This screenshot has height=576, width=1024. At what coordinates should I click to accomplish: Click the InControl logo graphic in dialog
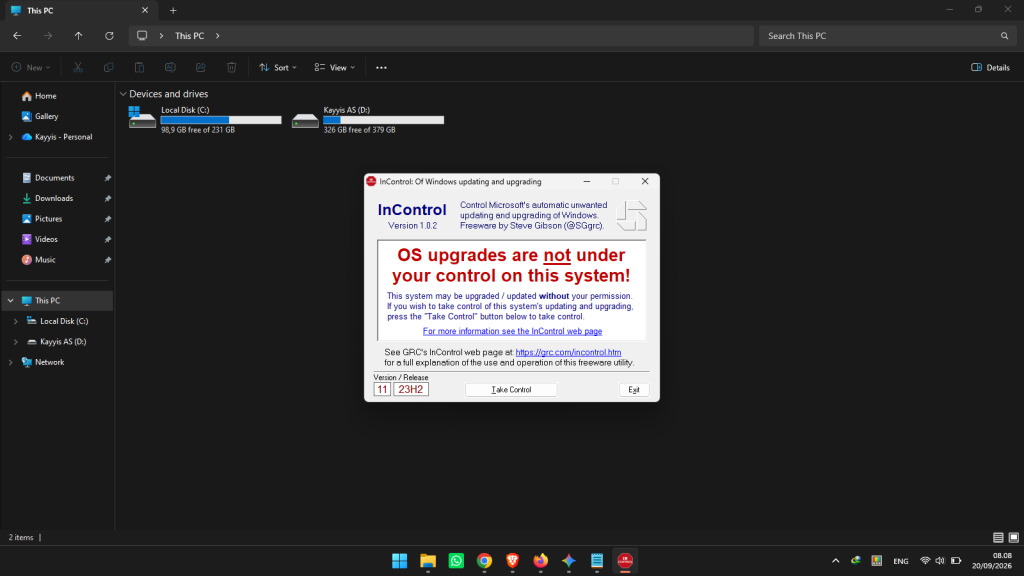click(632, 216)
